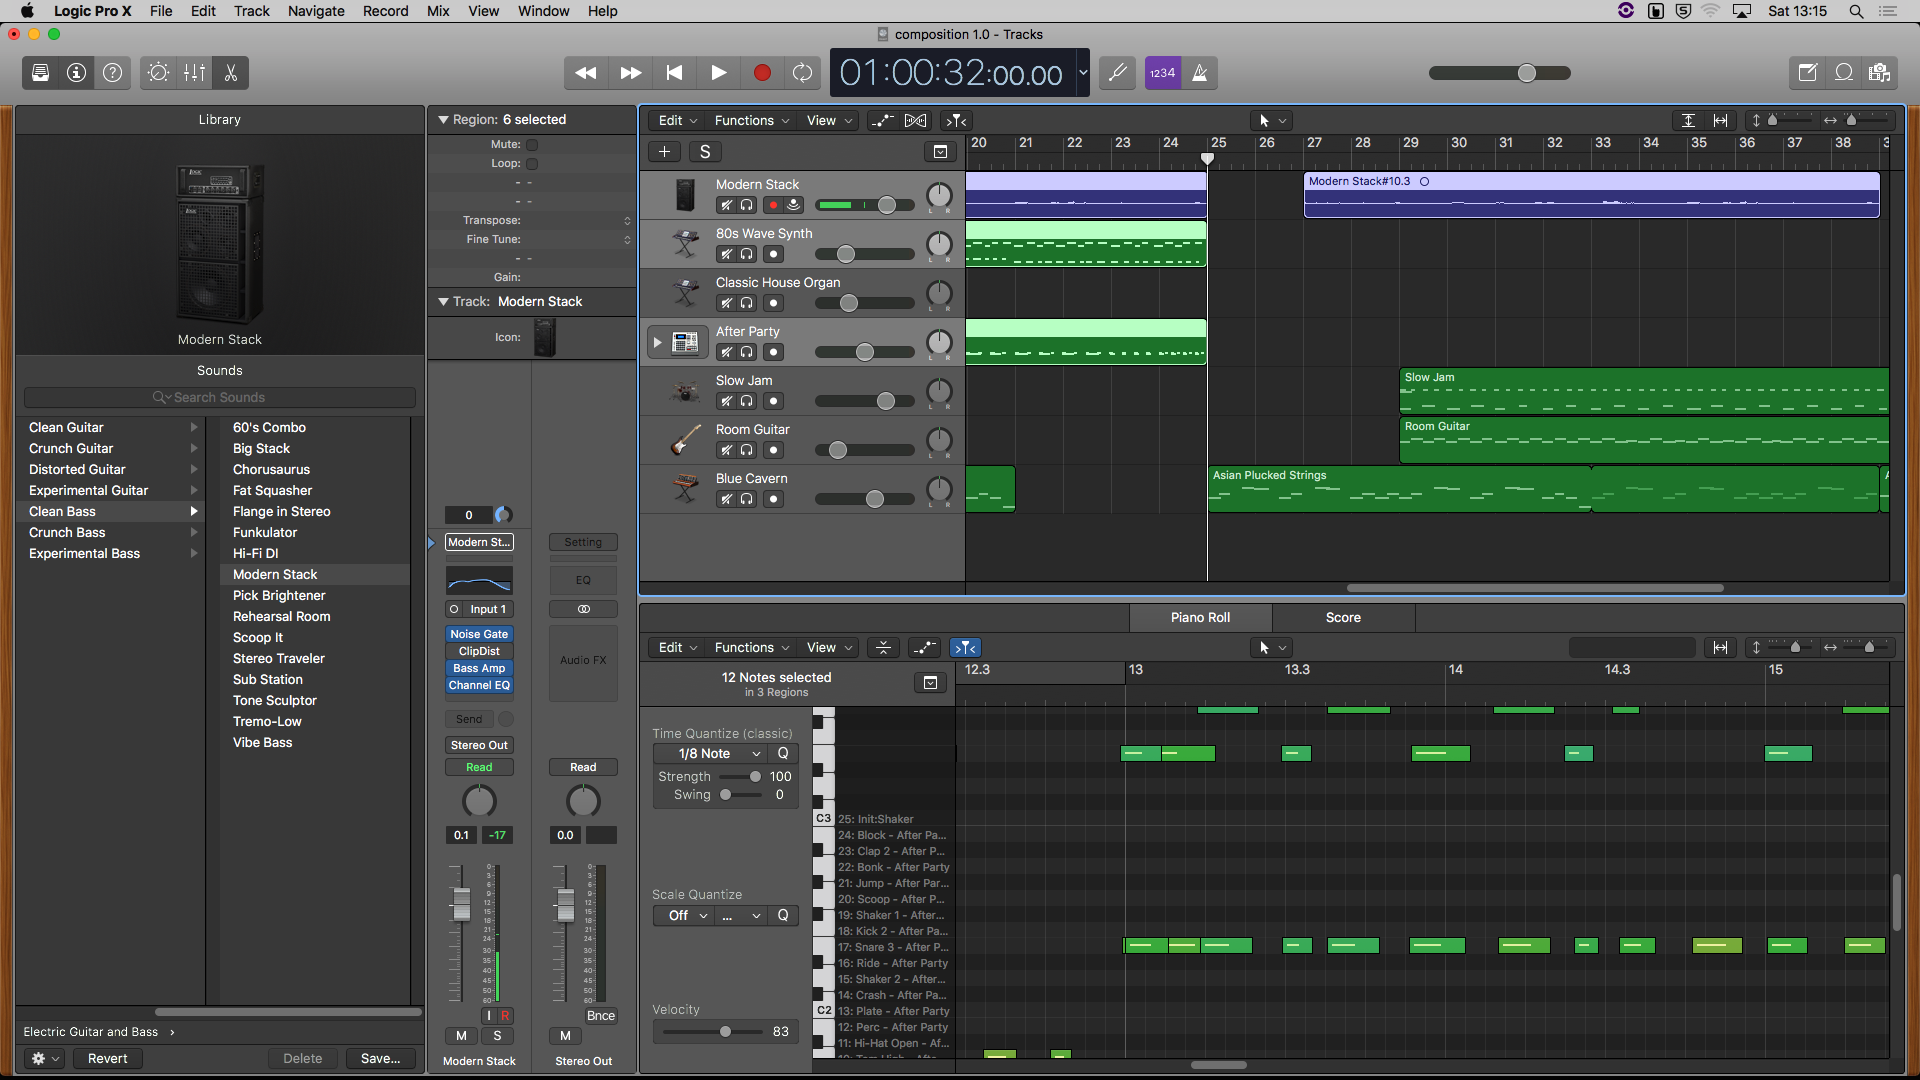Toggle Solo on the Modern Stack channel strip
This screenshot has width=1920, height=1080.
[497, 1036]
